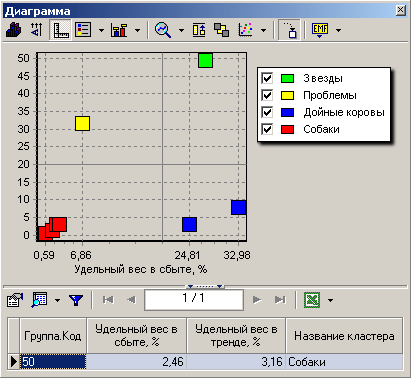
Task: Uncheck the Дойные коровы legend checkbox
Action: pos(267,112)
